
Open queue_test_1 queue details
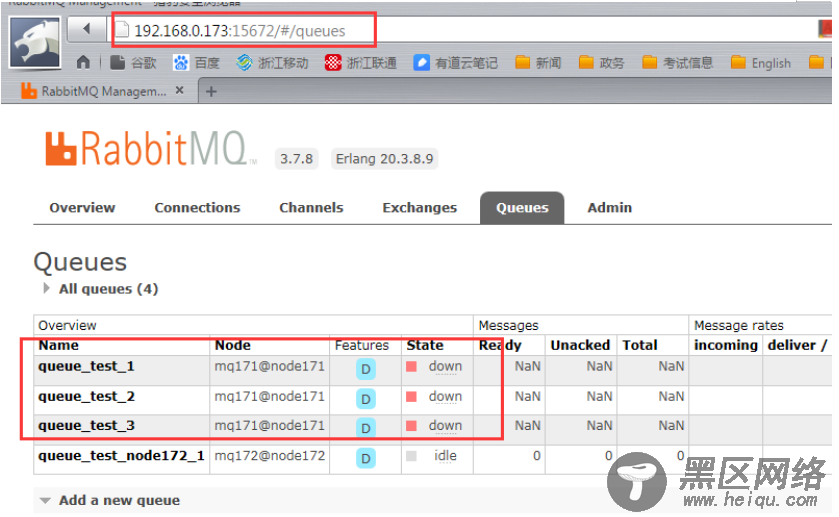pos(86,366)
